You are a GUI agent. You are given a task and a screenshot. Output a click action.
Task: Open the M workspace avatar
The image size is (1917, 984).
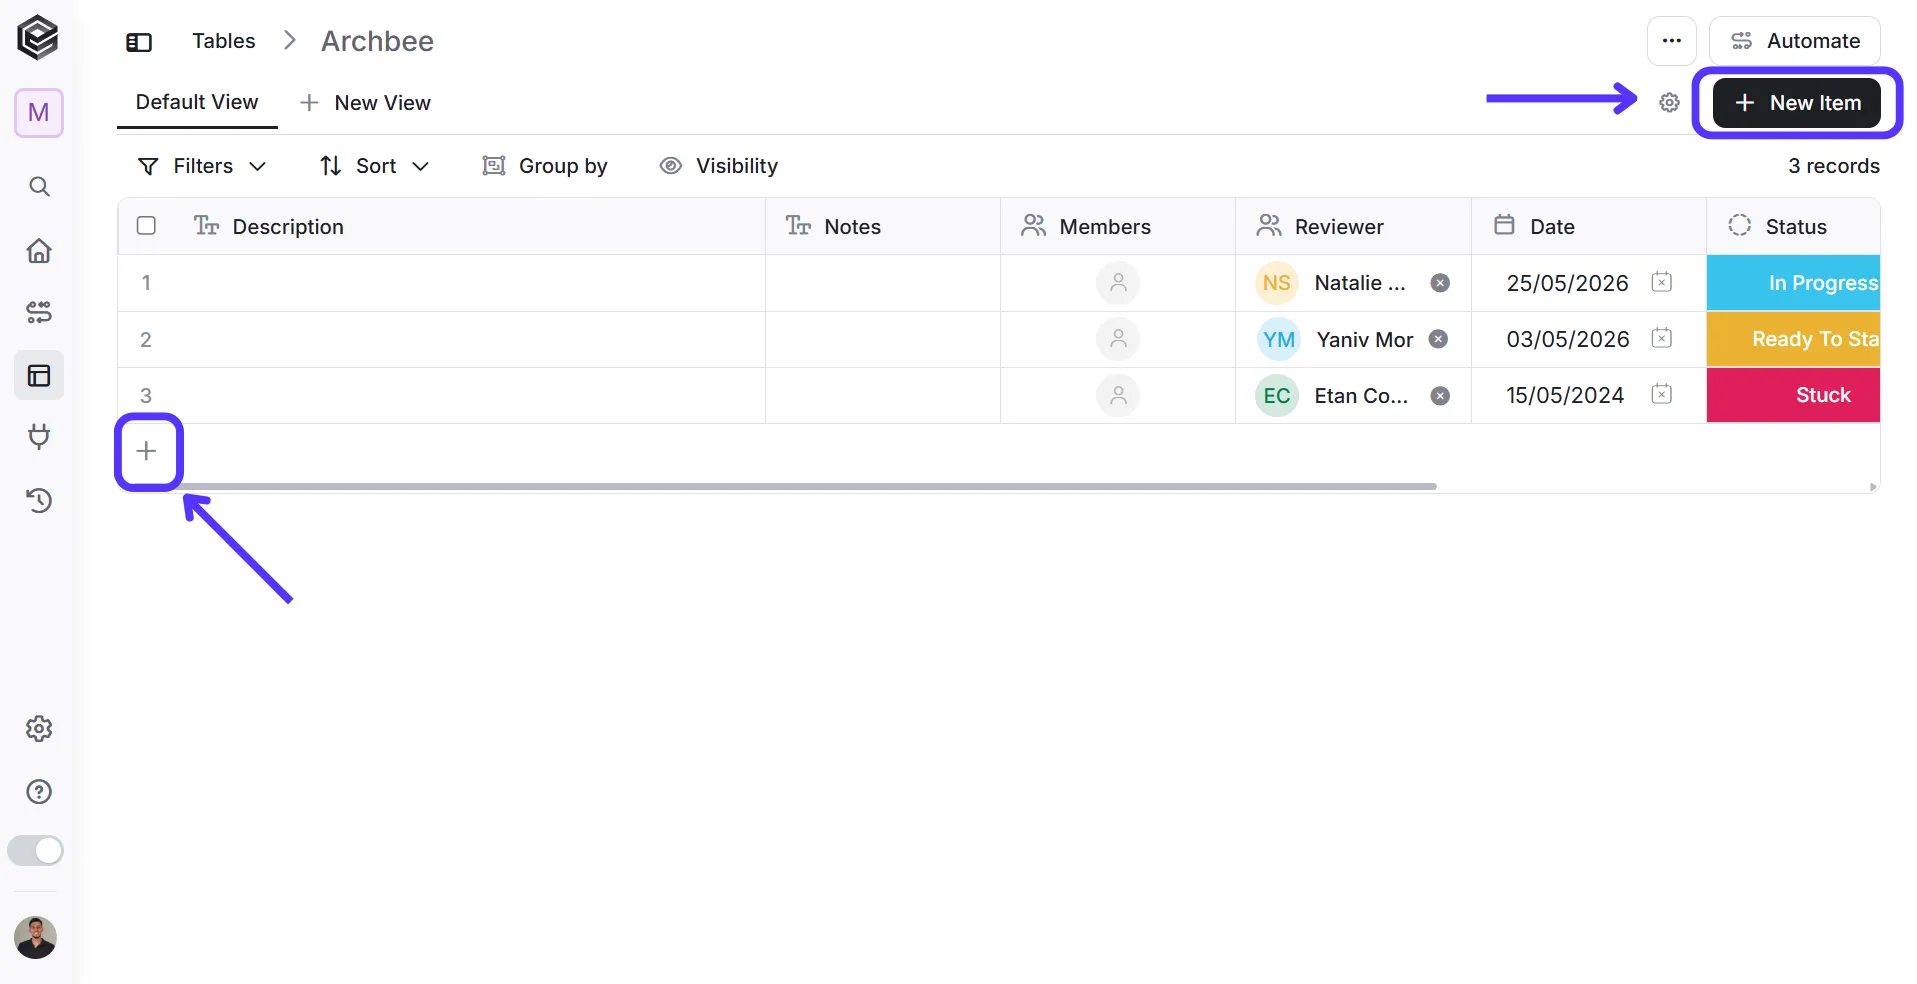(x=39, y=112)
